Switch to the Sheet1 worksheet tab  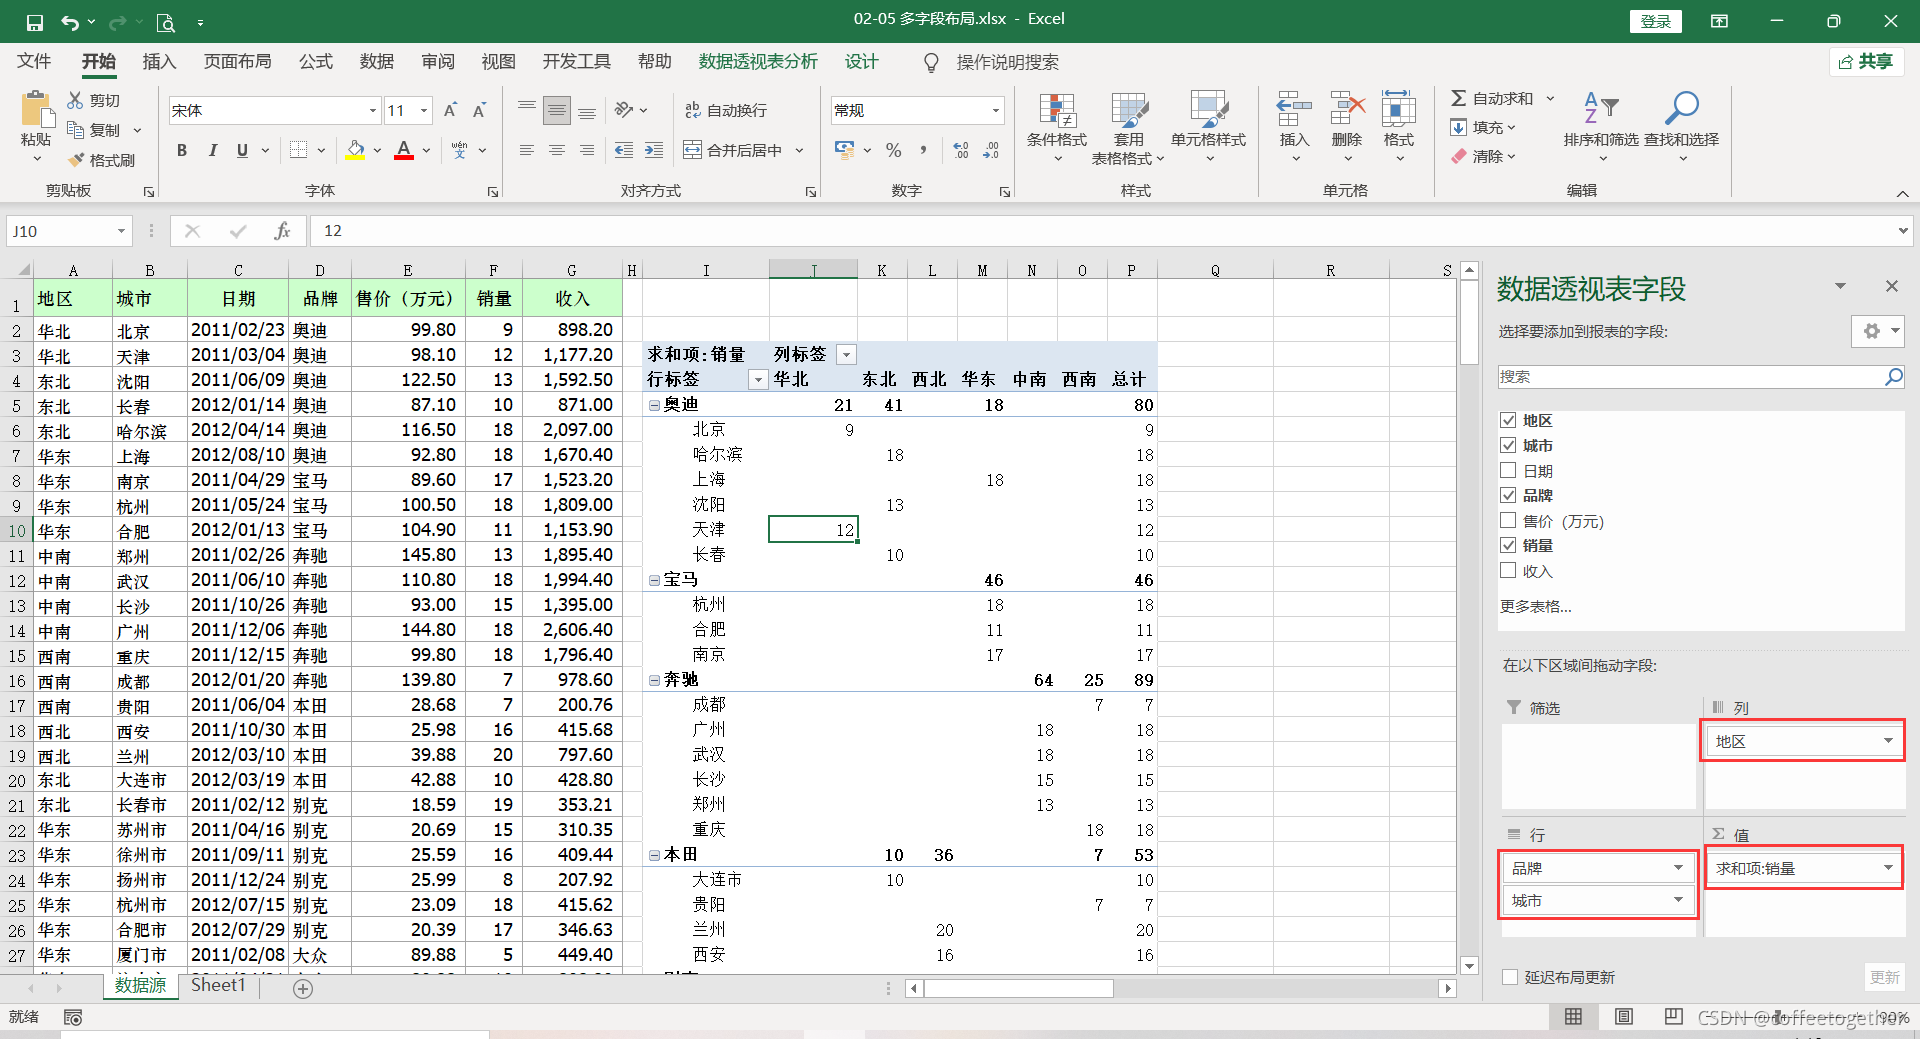pos(218,985)
